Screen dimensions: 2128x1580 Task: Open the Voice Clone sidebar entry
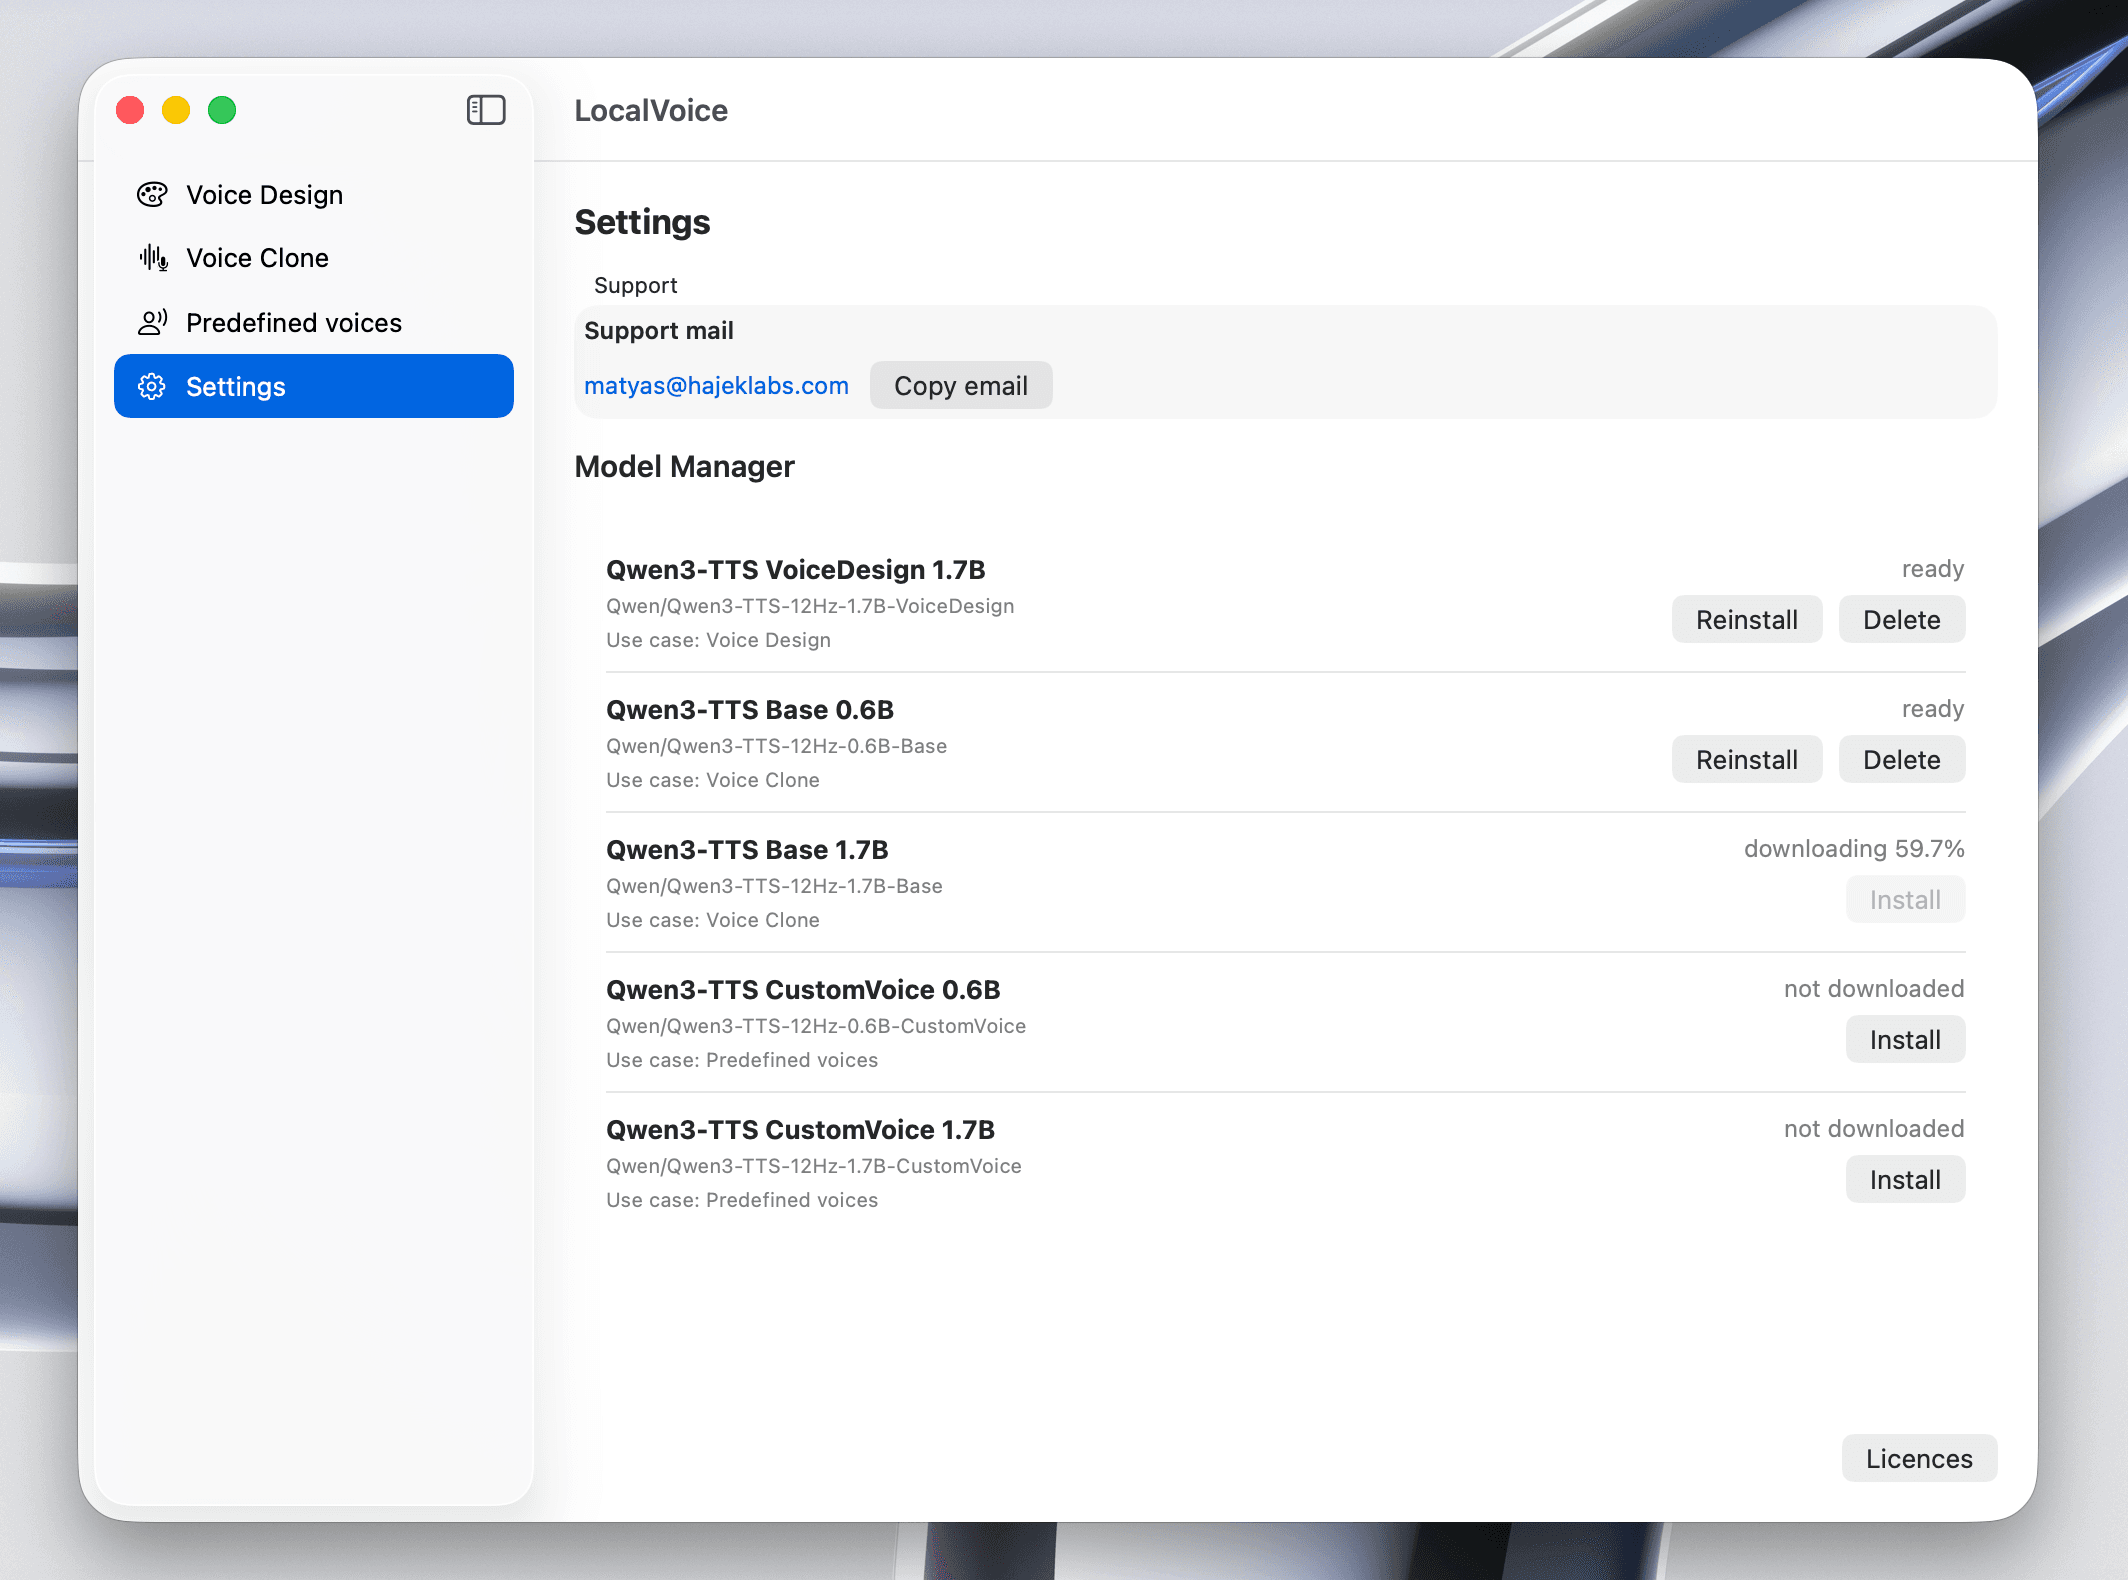(256, 257)
